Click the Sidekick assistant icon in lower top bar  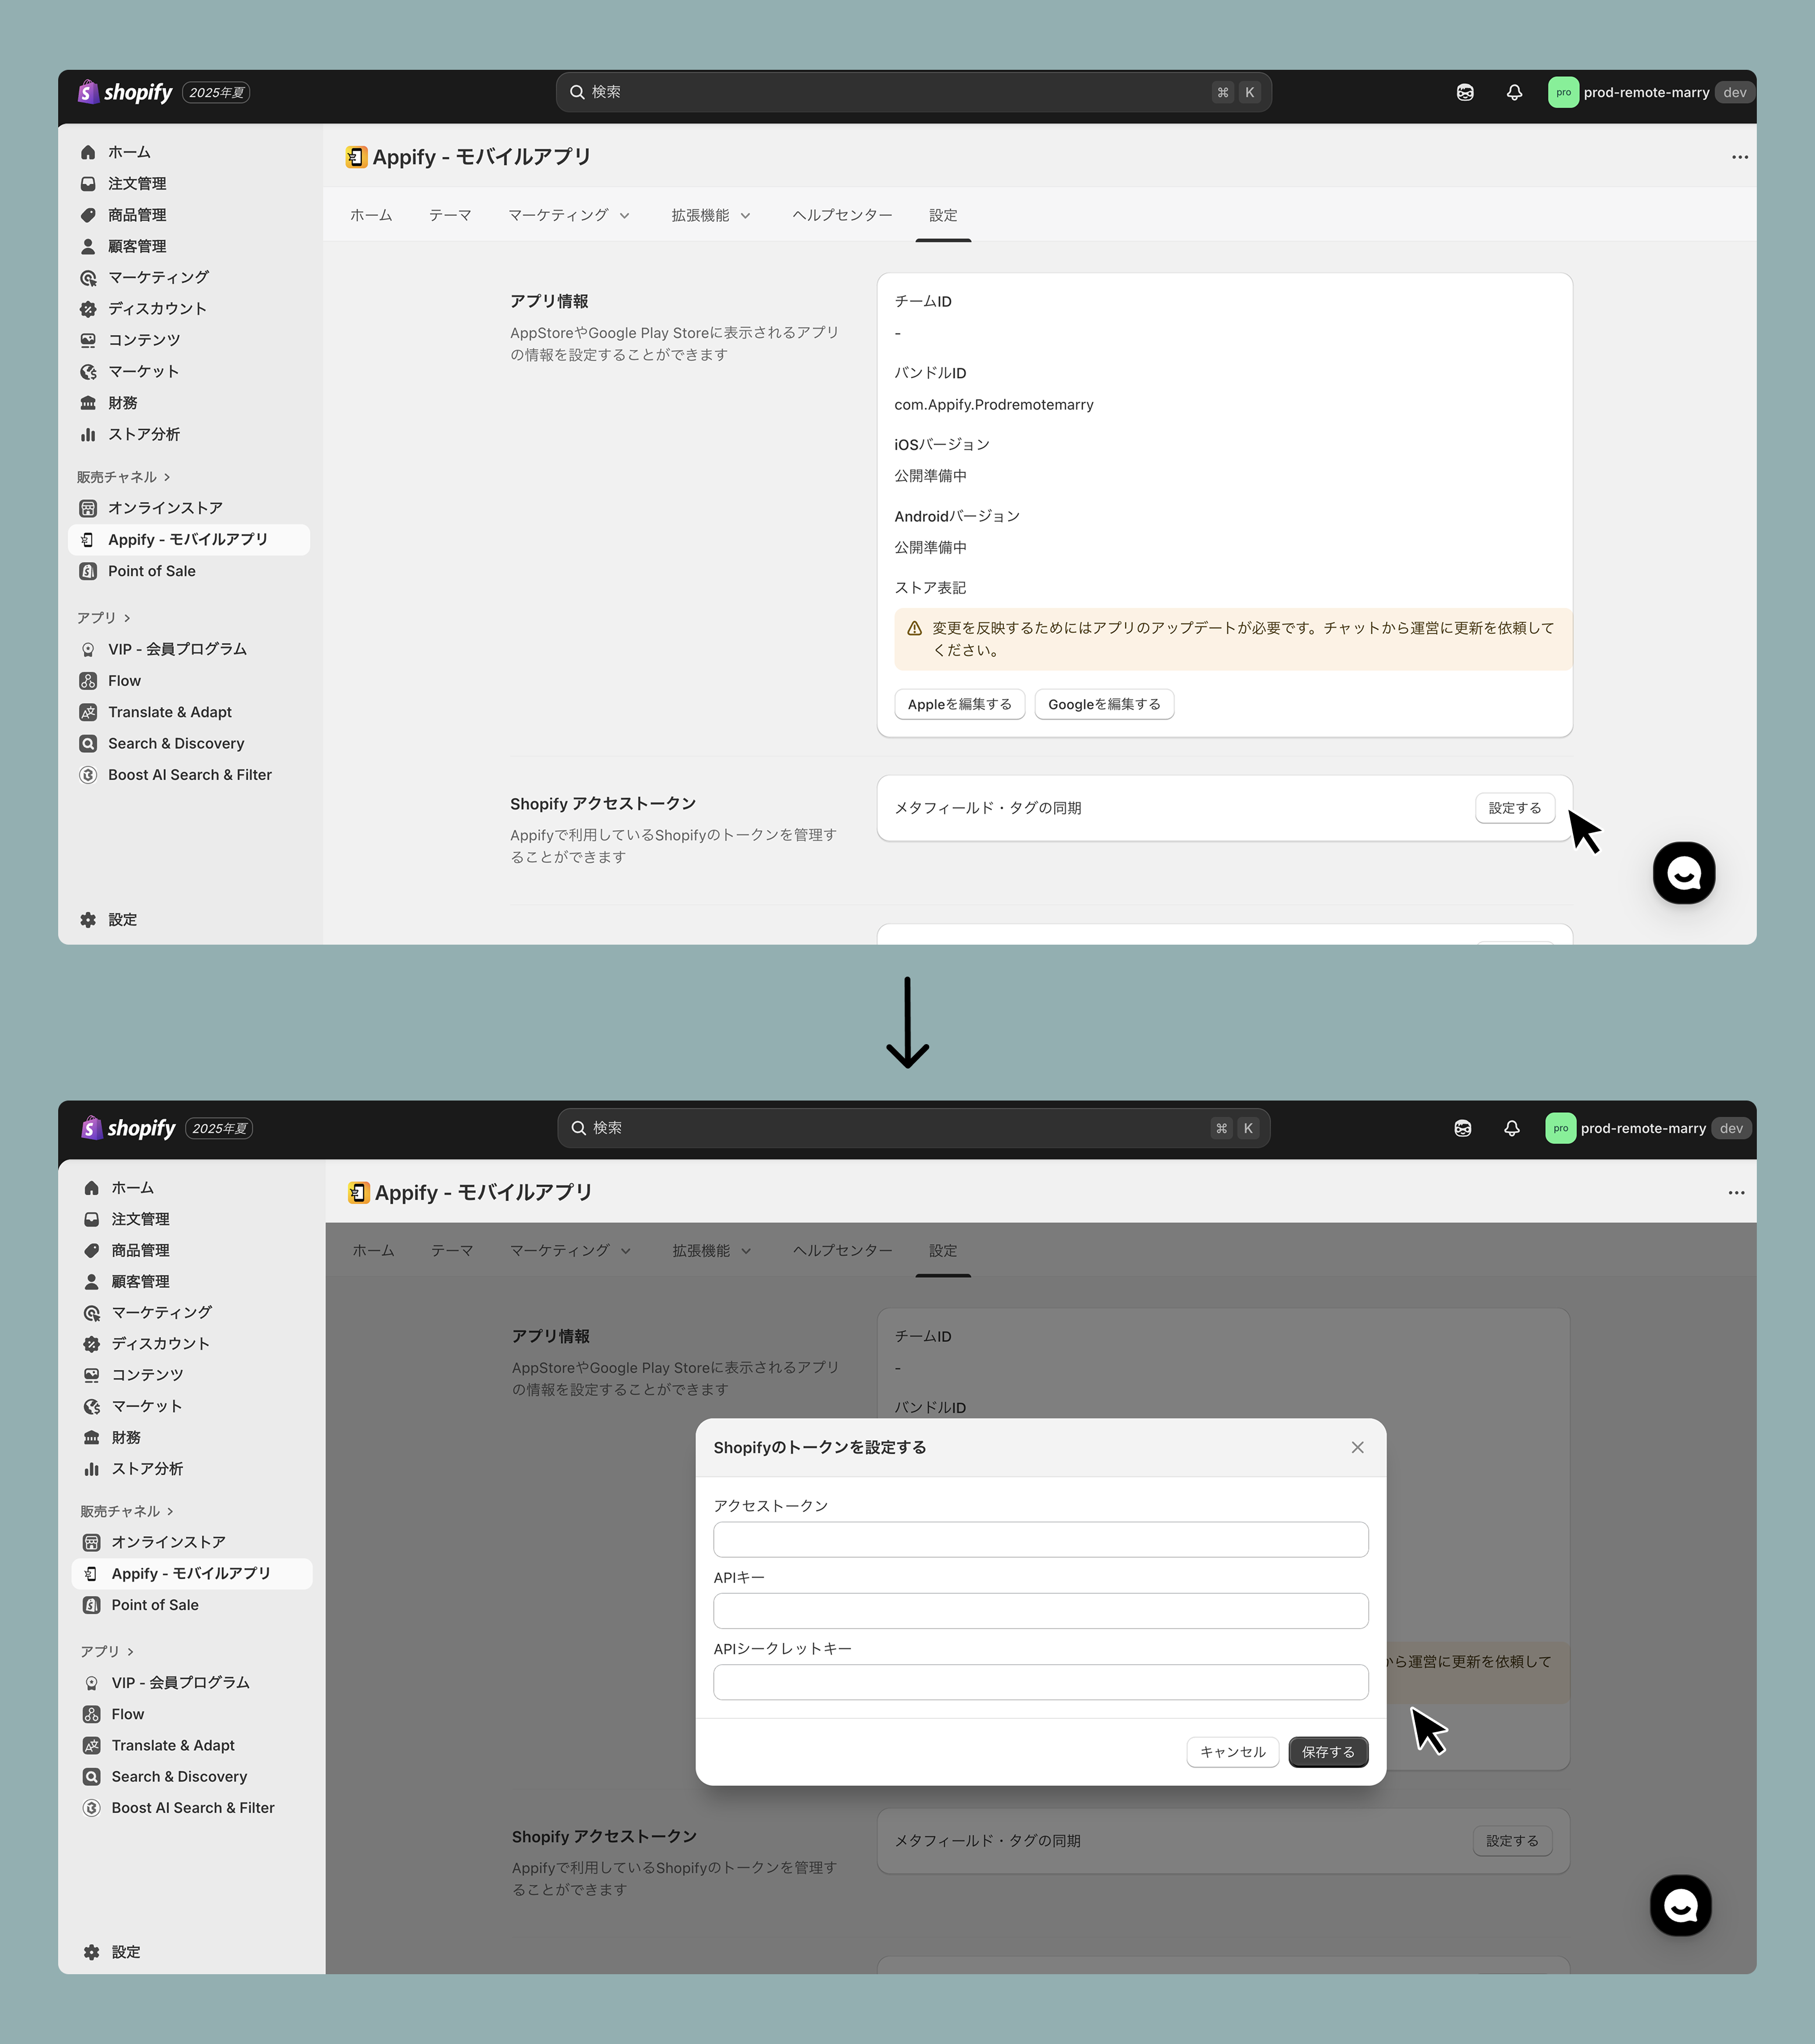(x=1462, y=1128)
